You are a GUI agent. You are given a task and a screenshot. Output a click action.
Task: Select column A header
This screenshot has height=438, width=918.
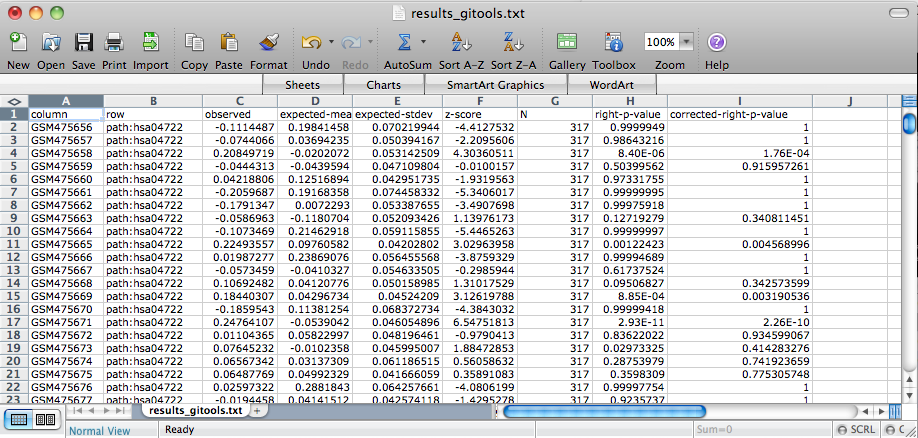point(66,101)
